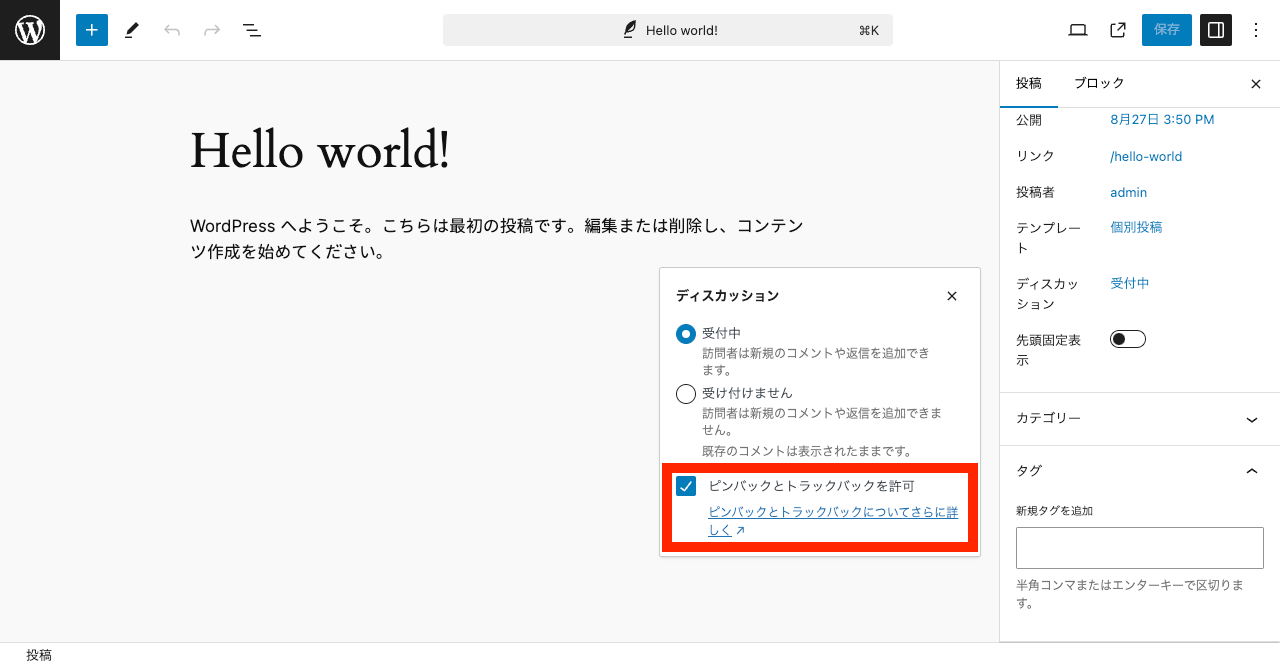Click the 投稿 breadcrumb in footer

click(x=39, y=655)
